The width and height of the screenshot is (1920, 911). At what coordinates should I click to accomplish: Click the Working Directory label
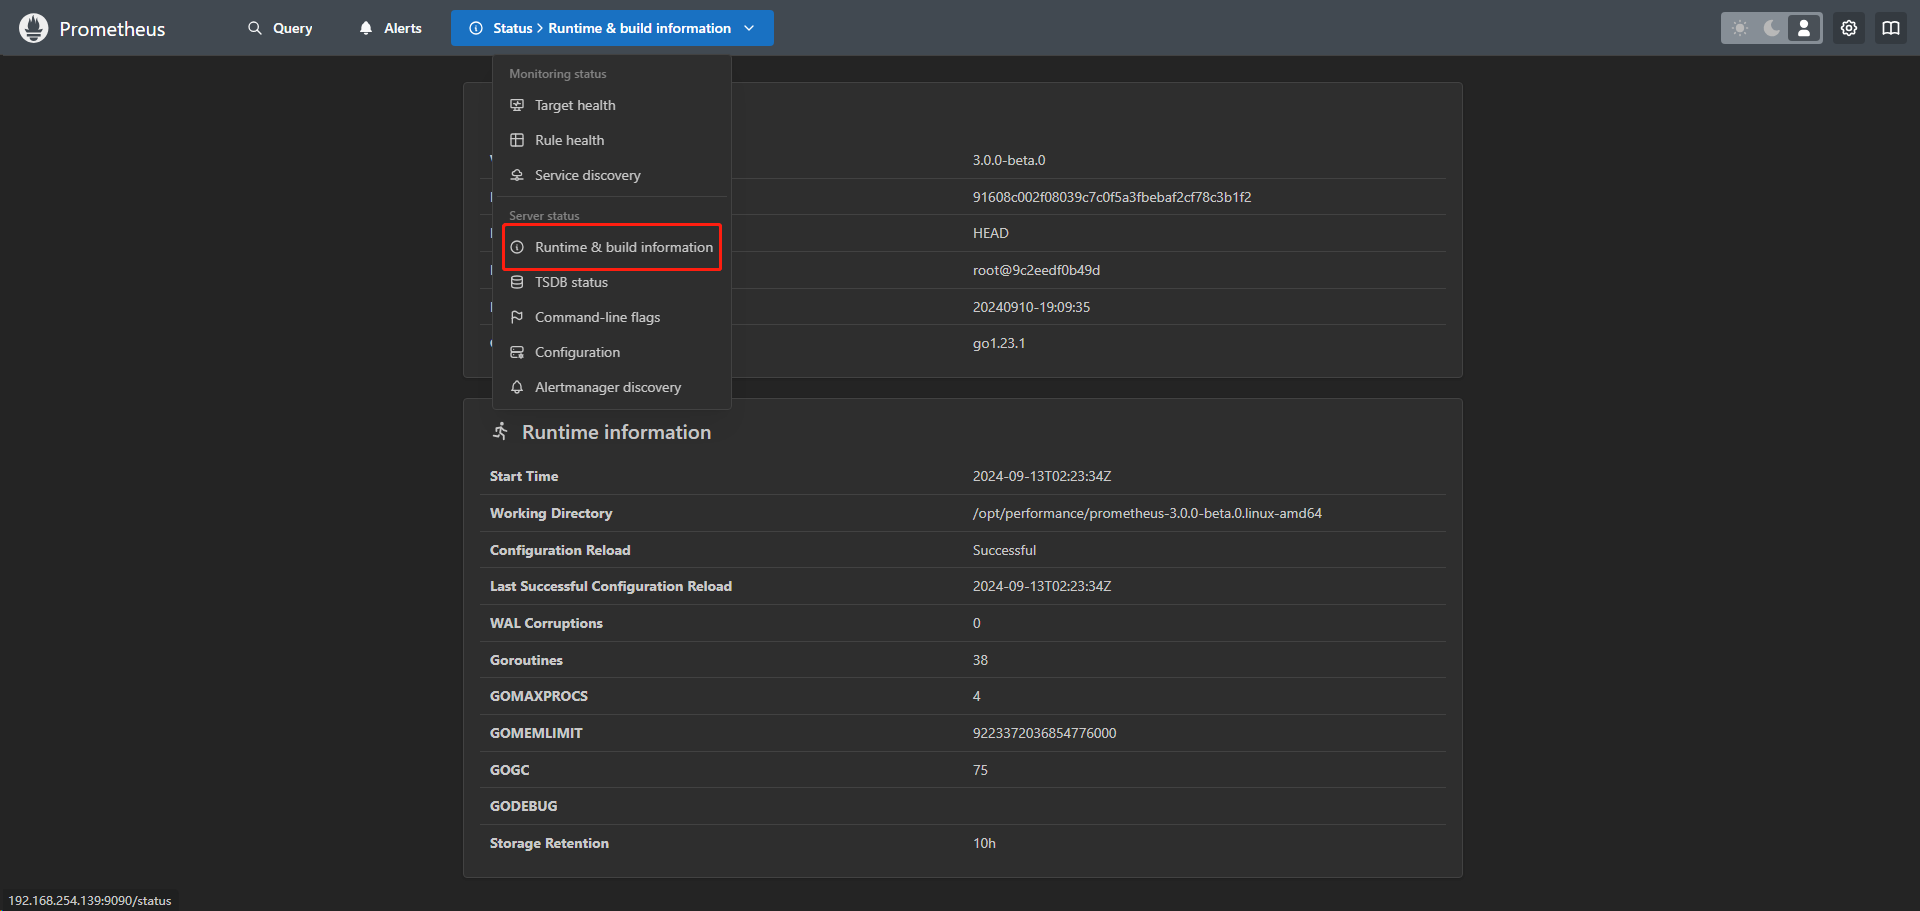pos(551,513)
